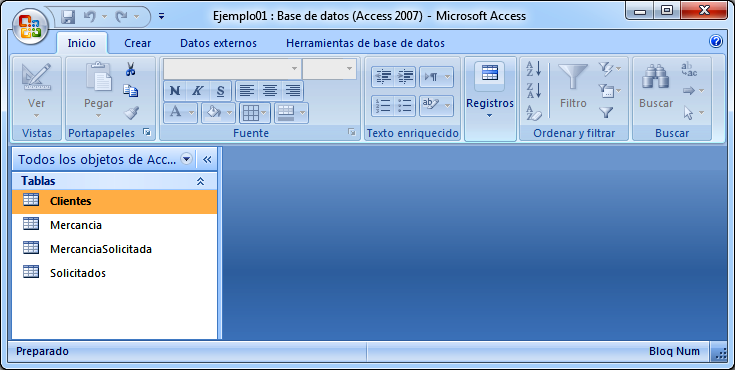Select the MercanciaSolicitada table
This screenshot has width=735, height=370.
tap(115, 249)
